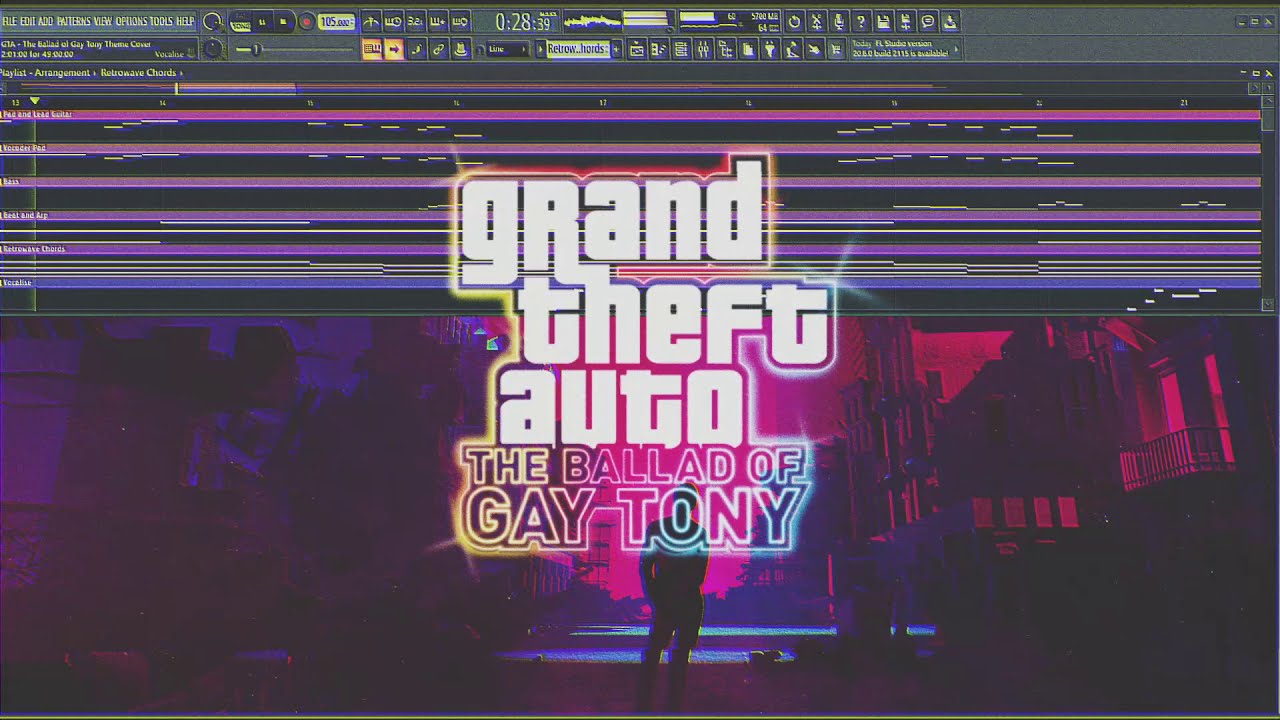Toggle multilink to controllers chain icon
The image size is (1280, 720).
tap(439, 49)
